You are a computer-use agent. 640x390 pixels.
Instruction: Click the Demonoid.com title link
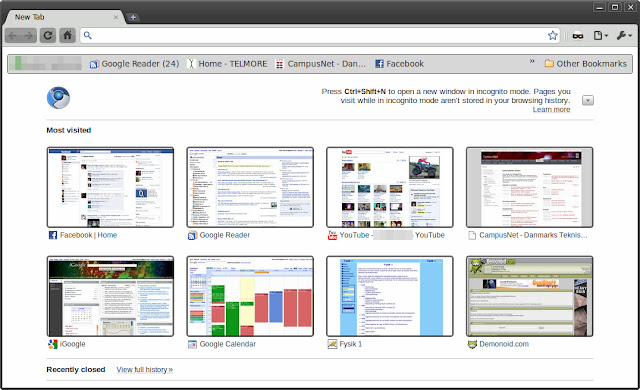coord(504,344)
